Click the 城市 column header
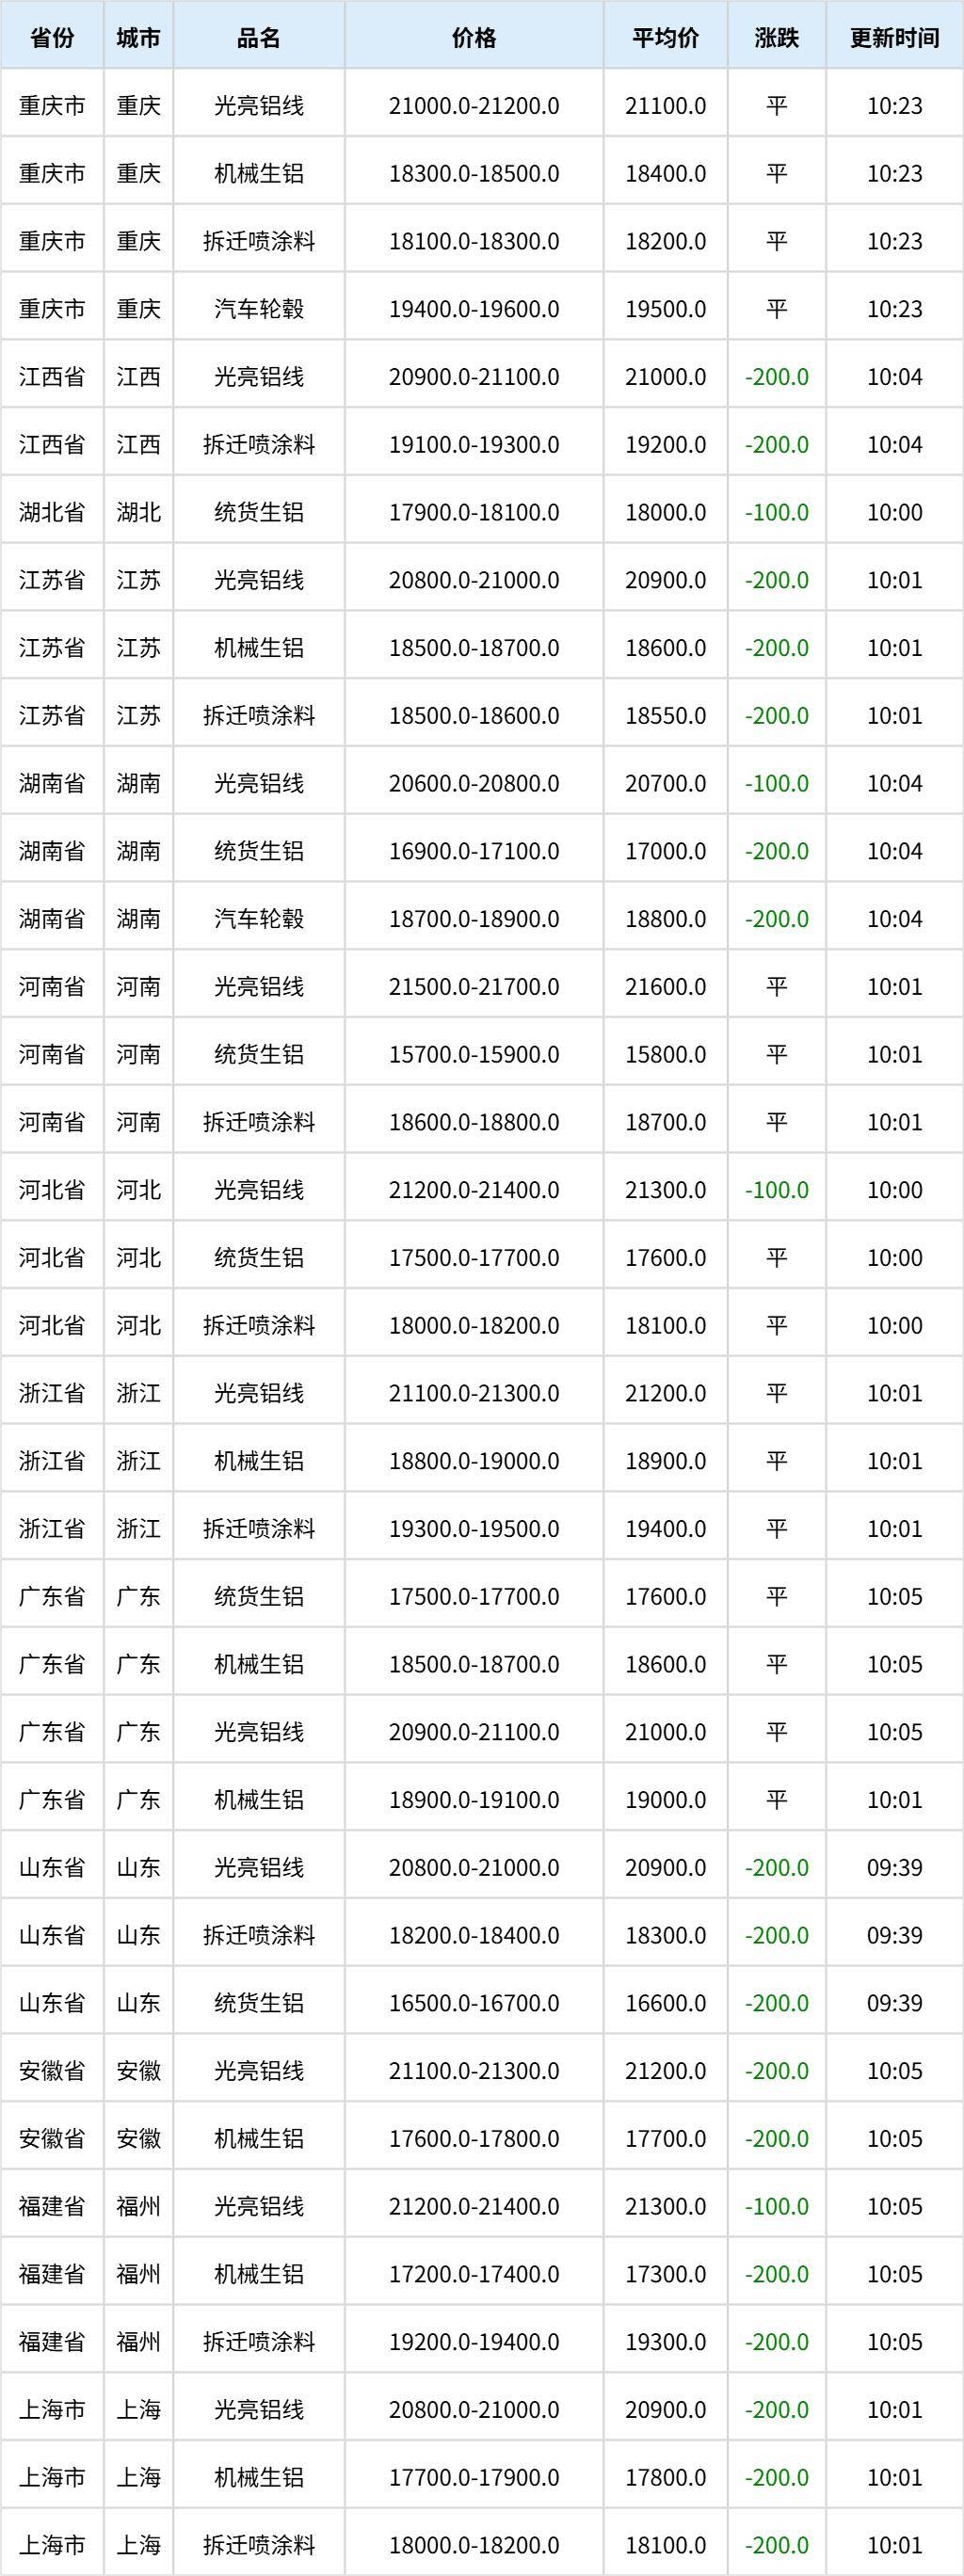 coord(138,38)
